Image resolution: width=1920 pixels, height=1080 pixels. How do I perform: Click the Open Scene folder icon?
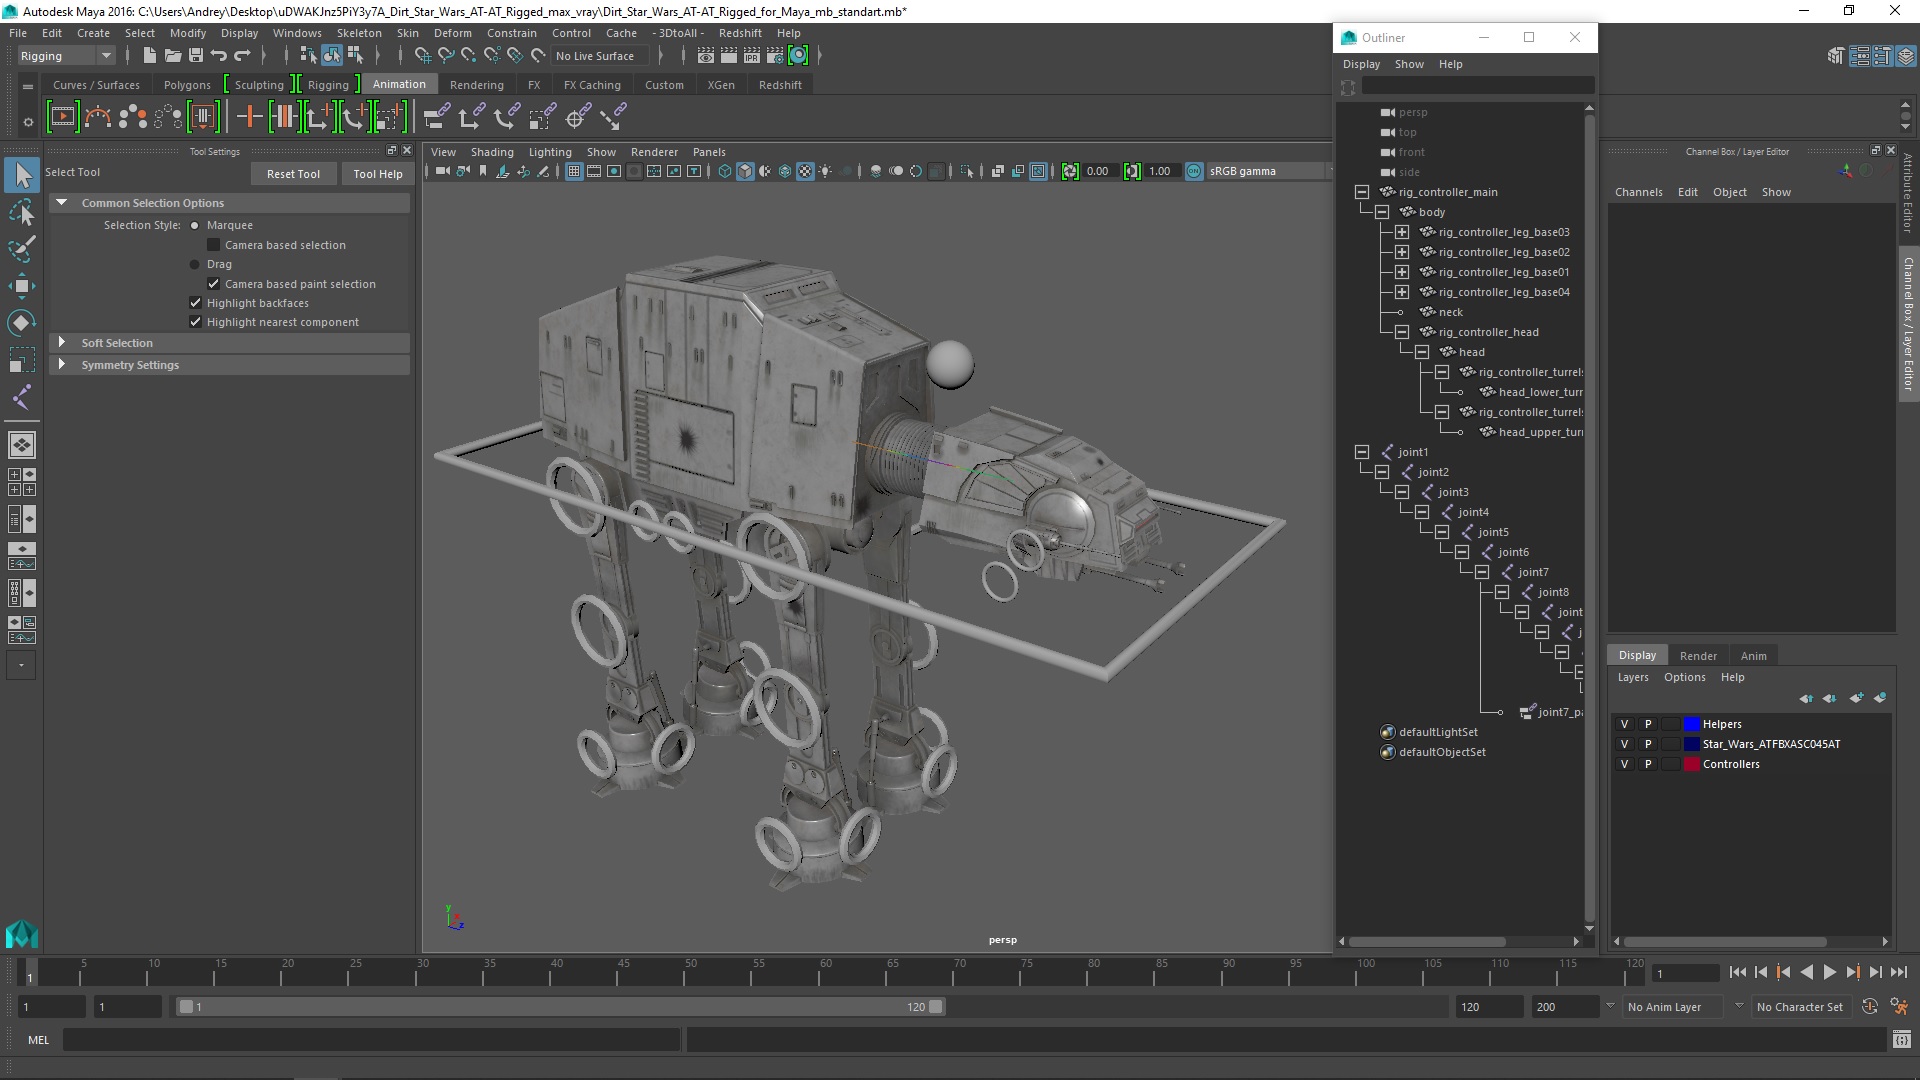coord(172,56)
